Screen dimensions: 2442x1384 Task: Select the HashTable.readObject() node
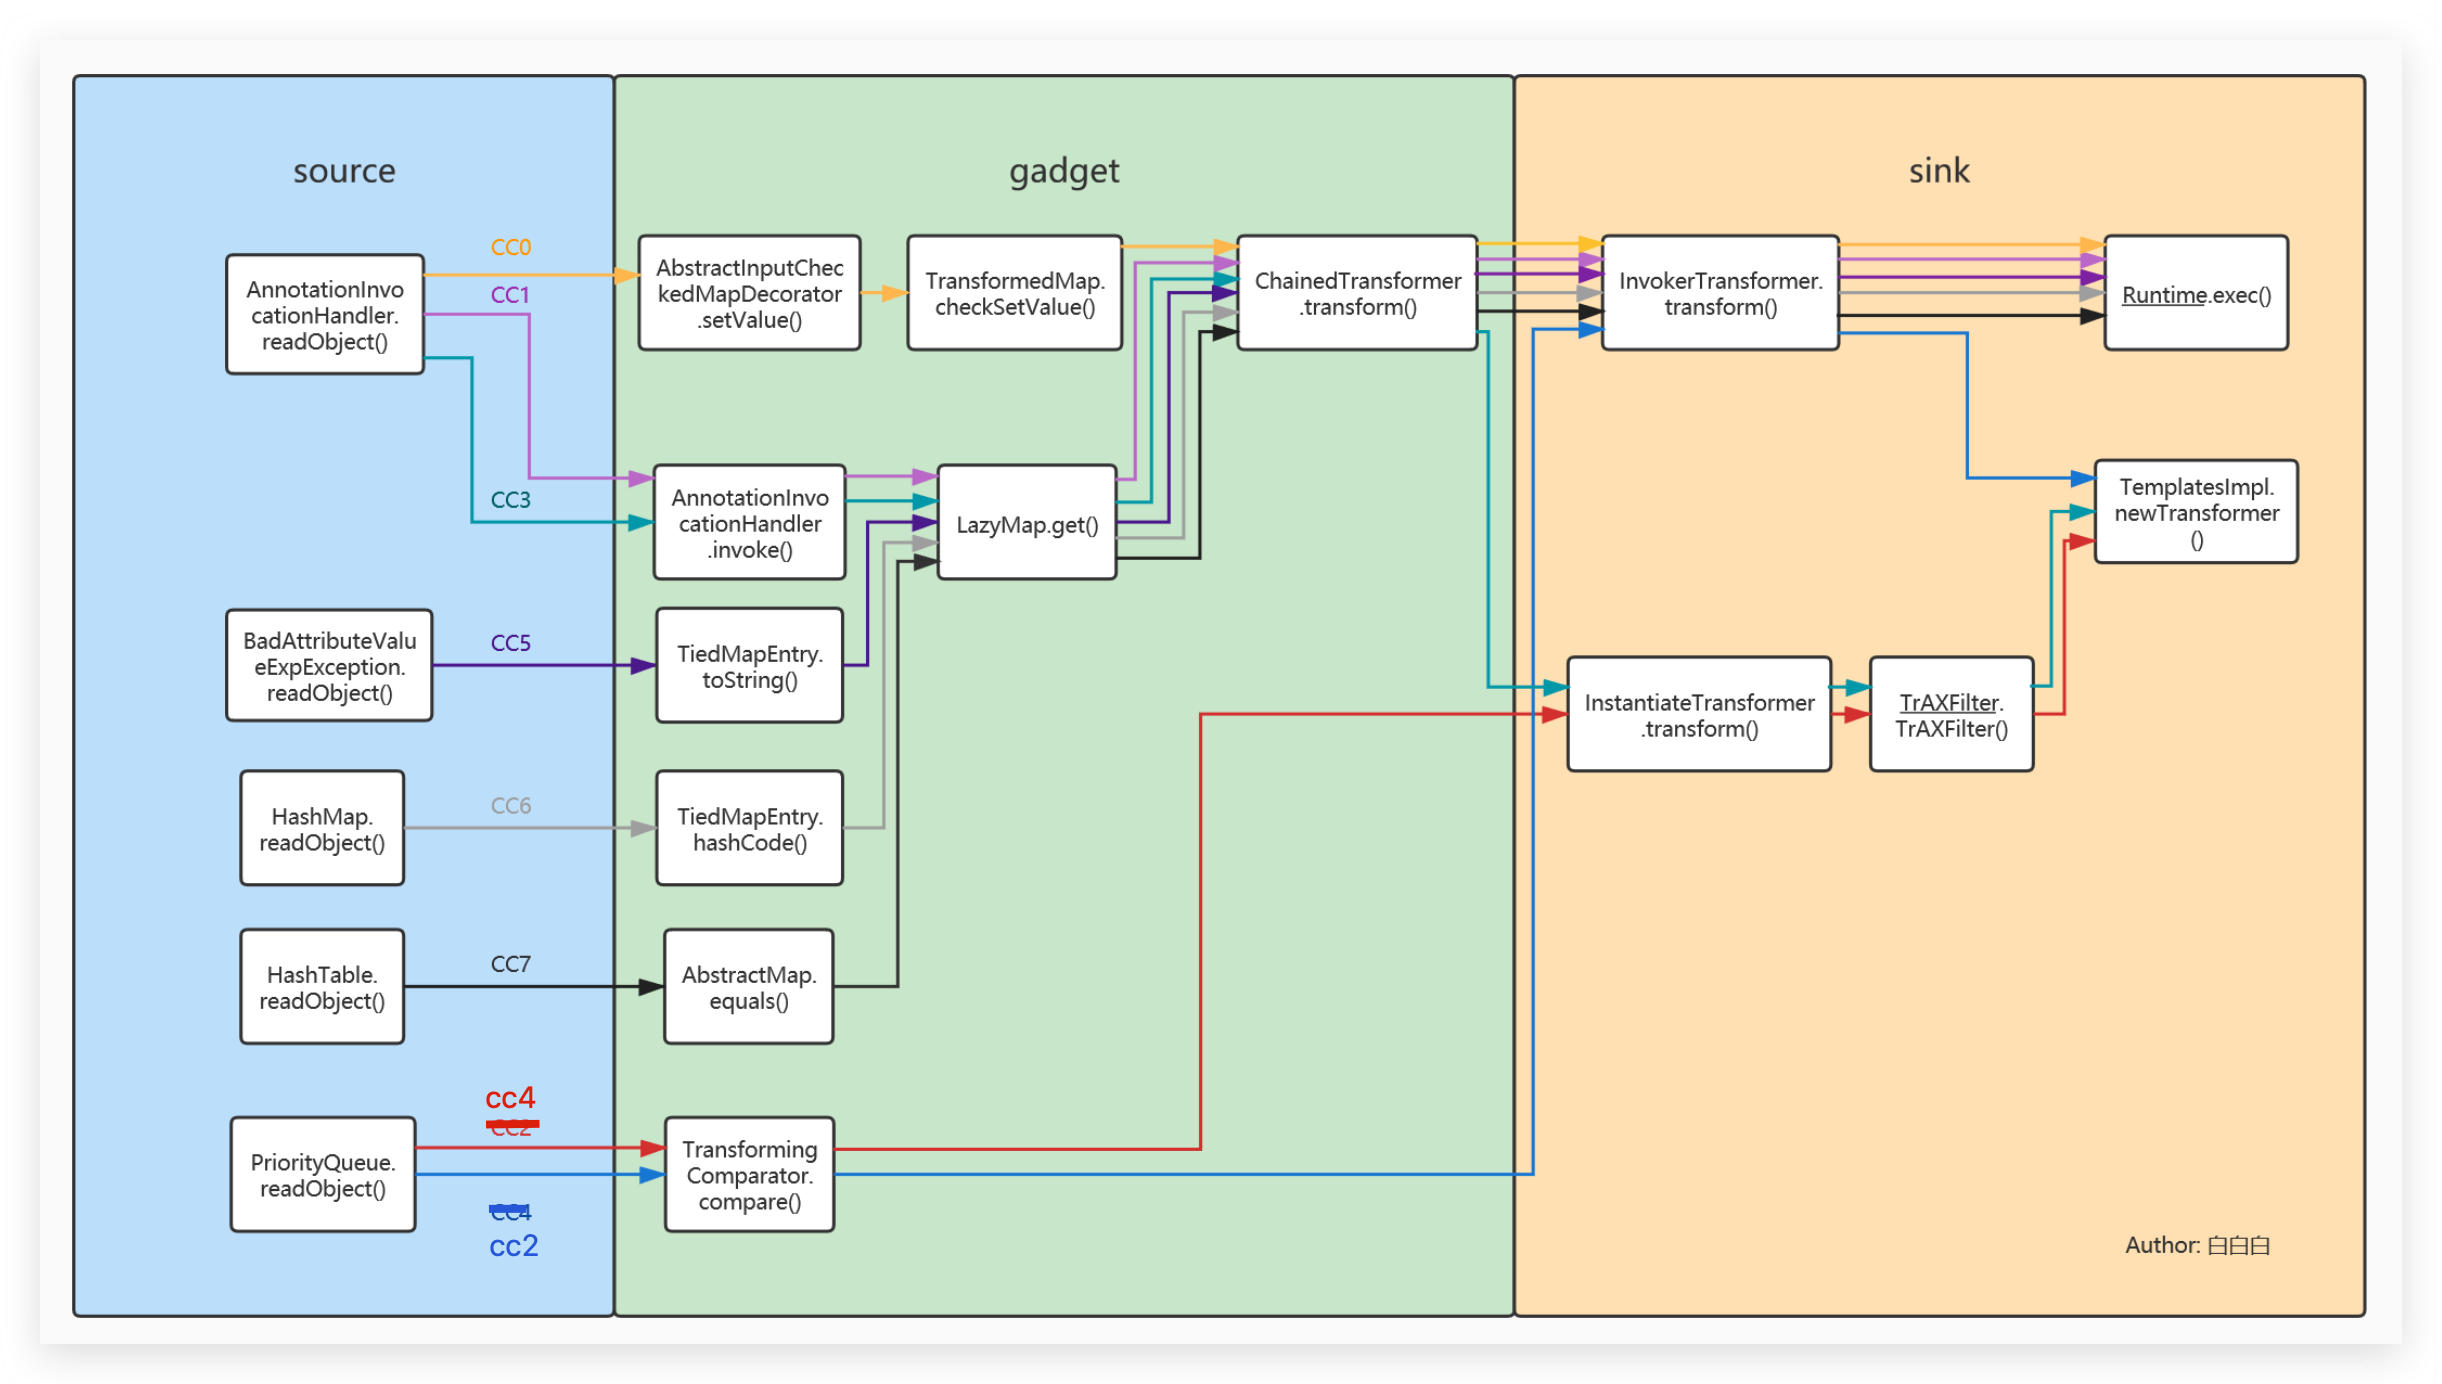click(322, 986)
